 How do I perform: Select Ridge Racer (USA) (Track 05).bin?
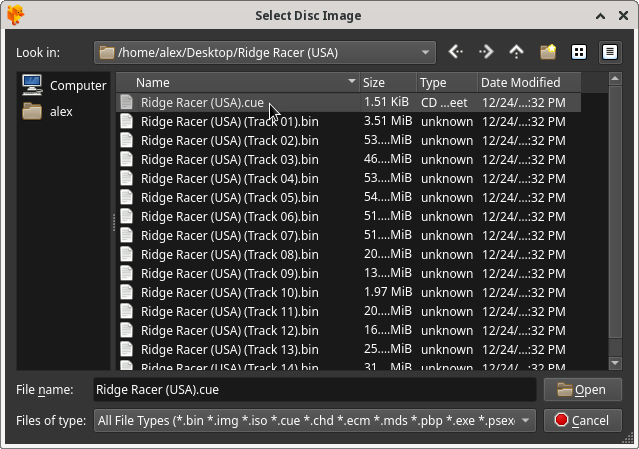pyautogui.click(x=230, y=197)
